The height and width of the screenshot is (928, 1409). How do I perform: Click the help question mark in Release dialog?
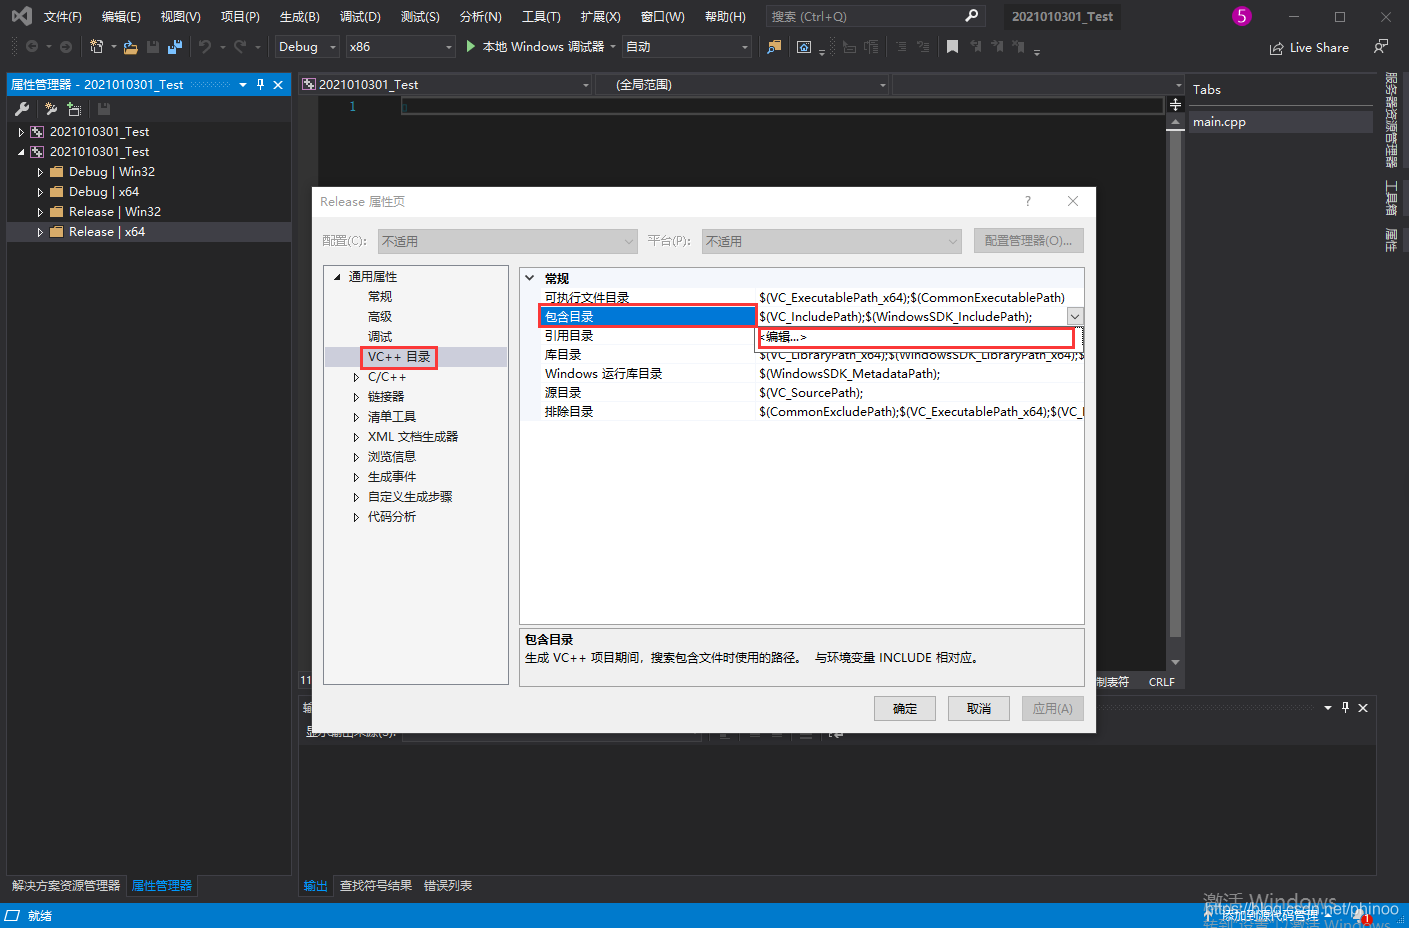pyautogui.click(x=1027, y=201)
